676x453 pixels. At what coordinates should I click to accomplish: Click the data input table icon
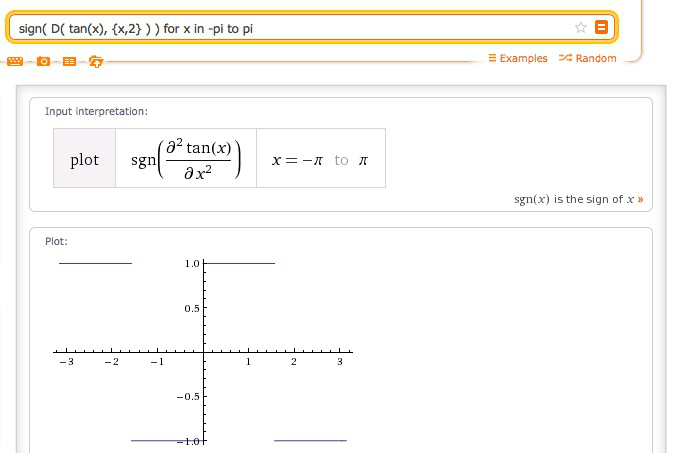pyautogui.click(x=69, y=62)
